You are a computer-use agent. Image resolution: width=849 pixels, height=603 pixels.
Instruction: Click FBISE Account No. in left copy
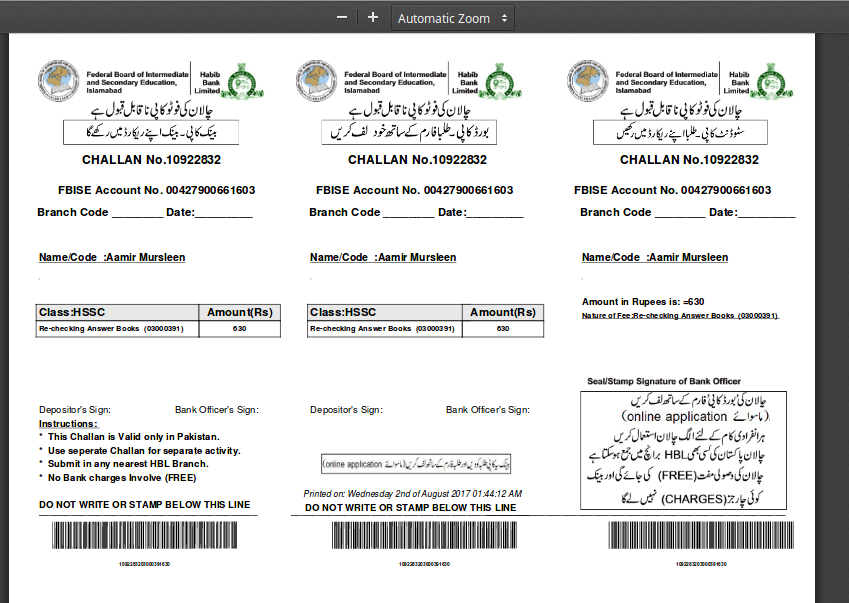coord(156,190)
